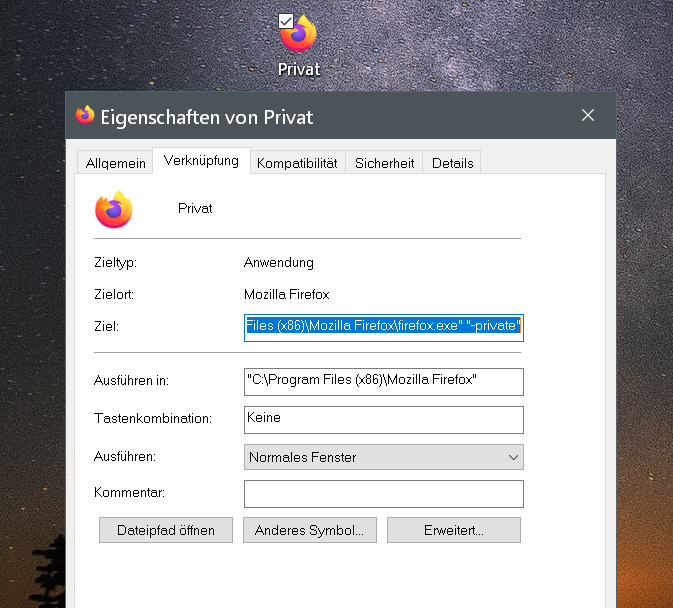
Task: Click the Privat Firefox desktop shortcut icon
Action: [299, 35]
